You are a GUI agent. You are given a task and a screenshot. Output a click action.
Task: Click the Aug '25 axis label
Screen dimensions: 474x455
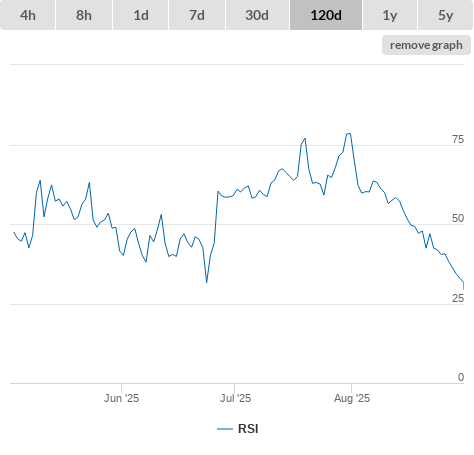point(352,398)
